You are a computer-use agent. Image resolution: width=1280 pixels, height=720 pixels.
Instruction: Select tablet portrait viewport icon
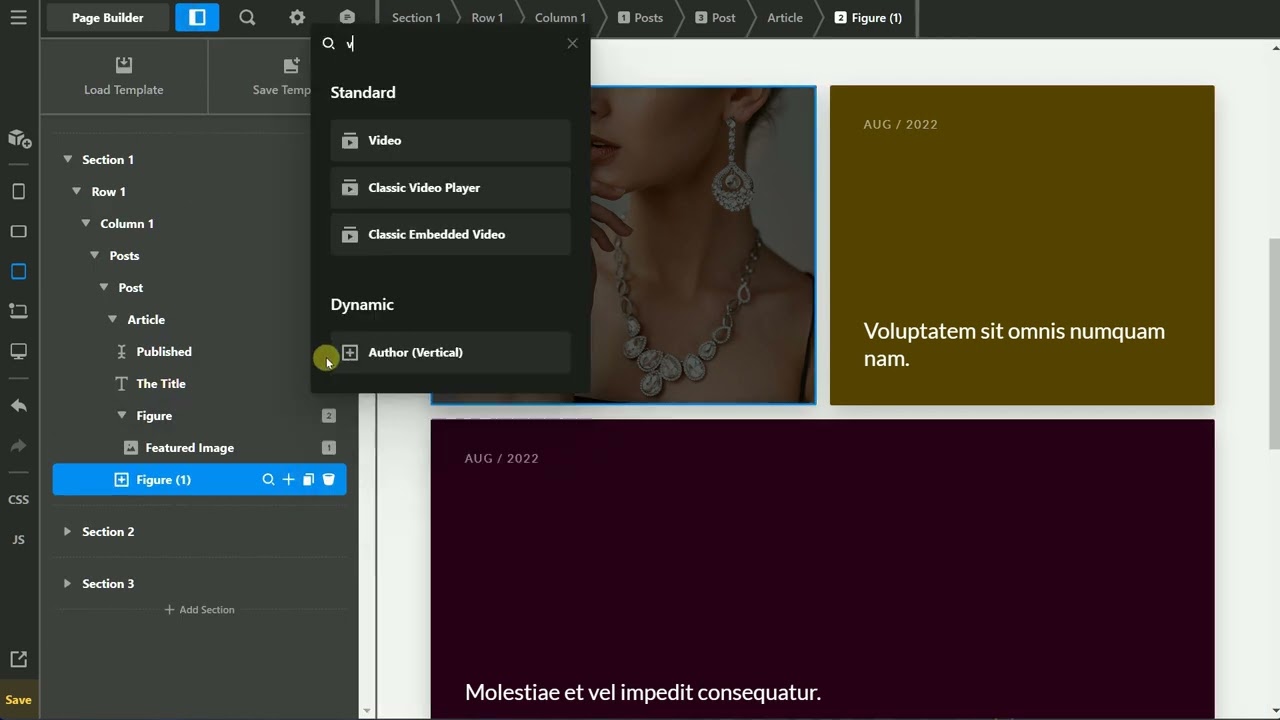pos(18,191)
